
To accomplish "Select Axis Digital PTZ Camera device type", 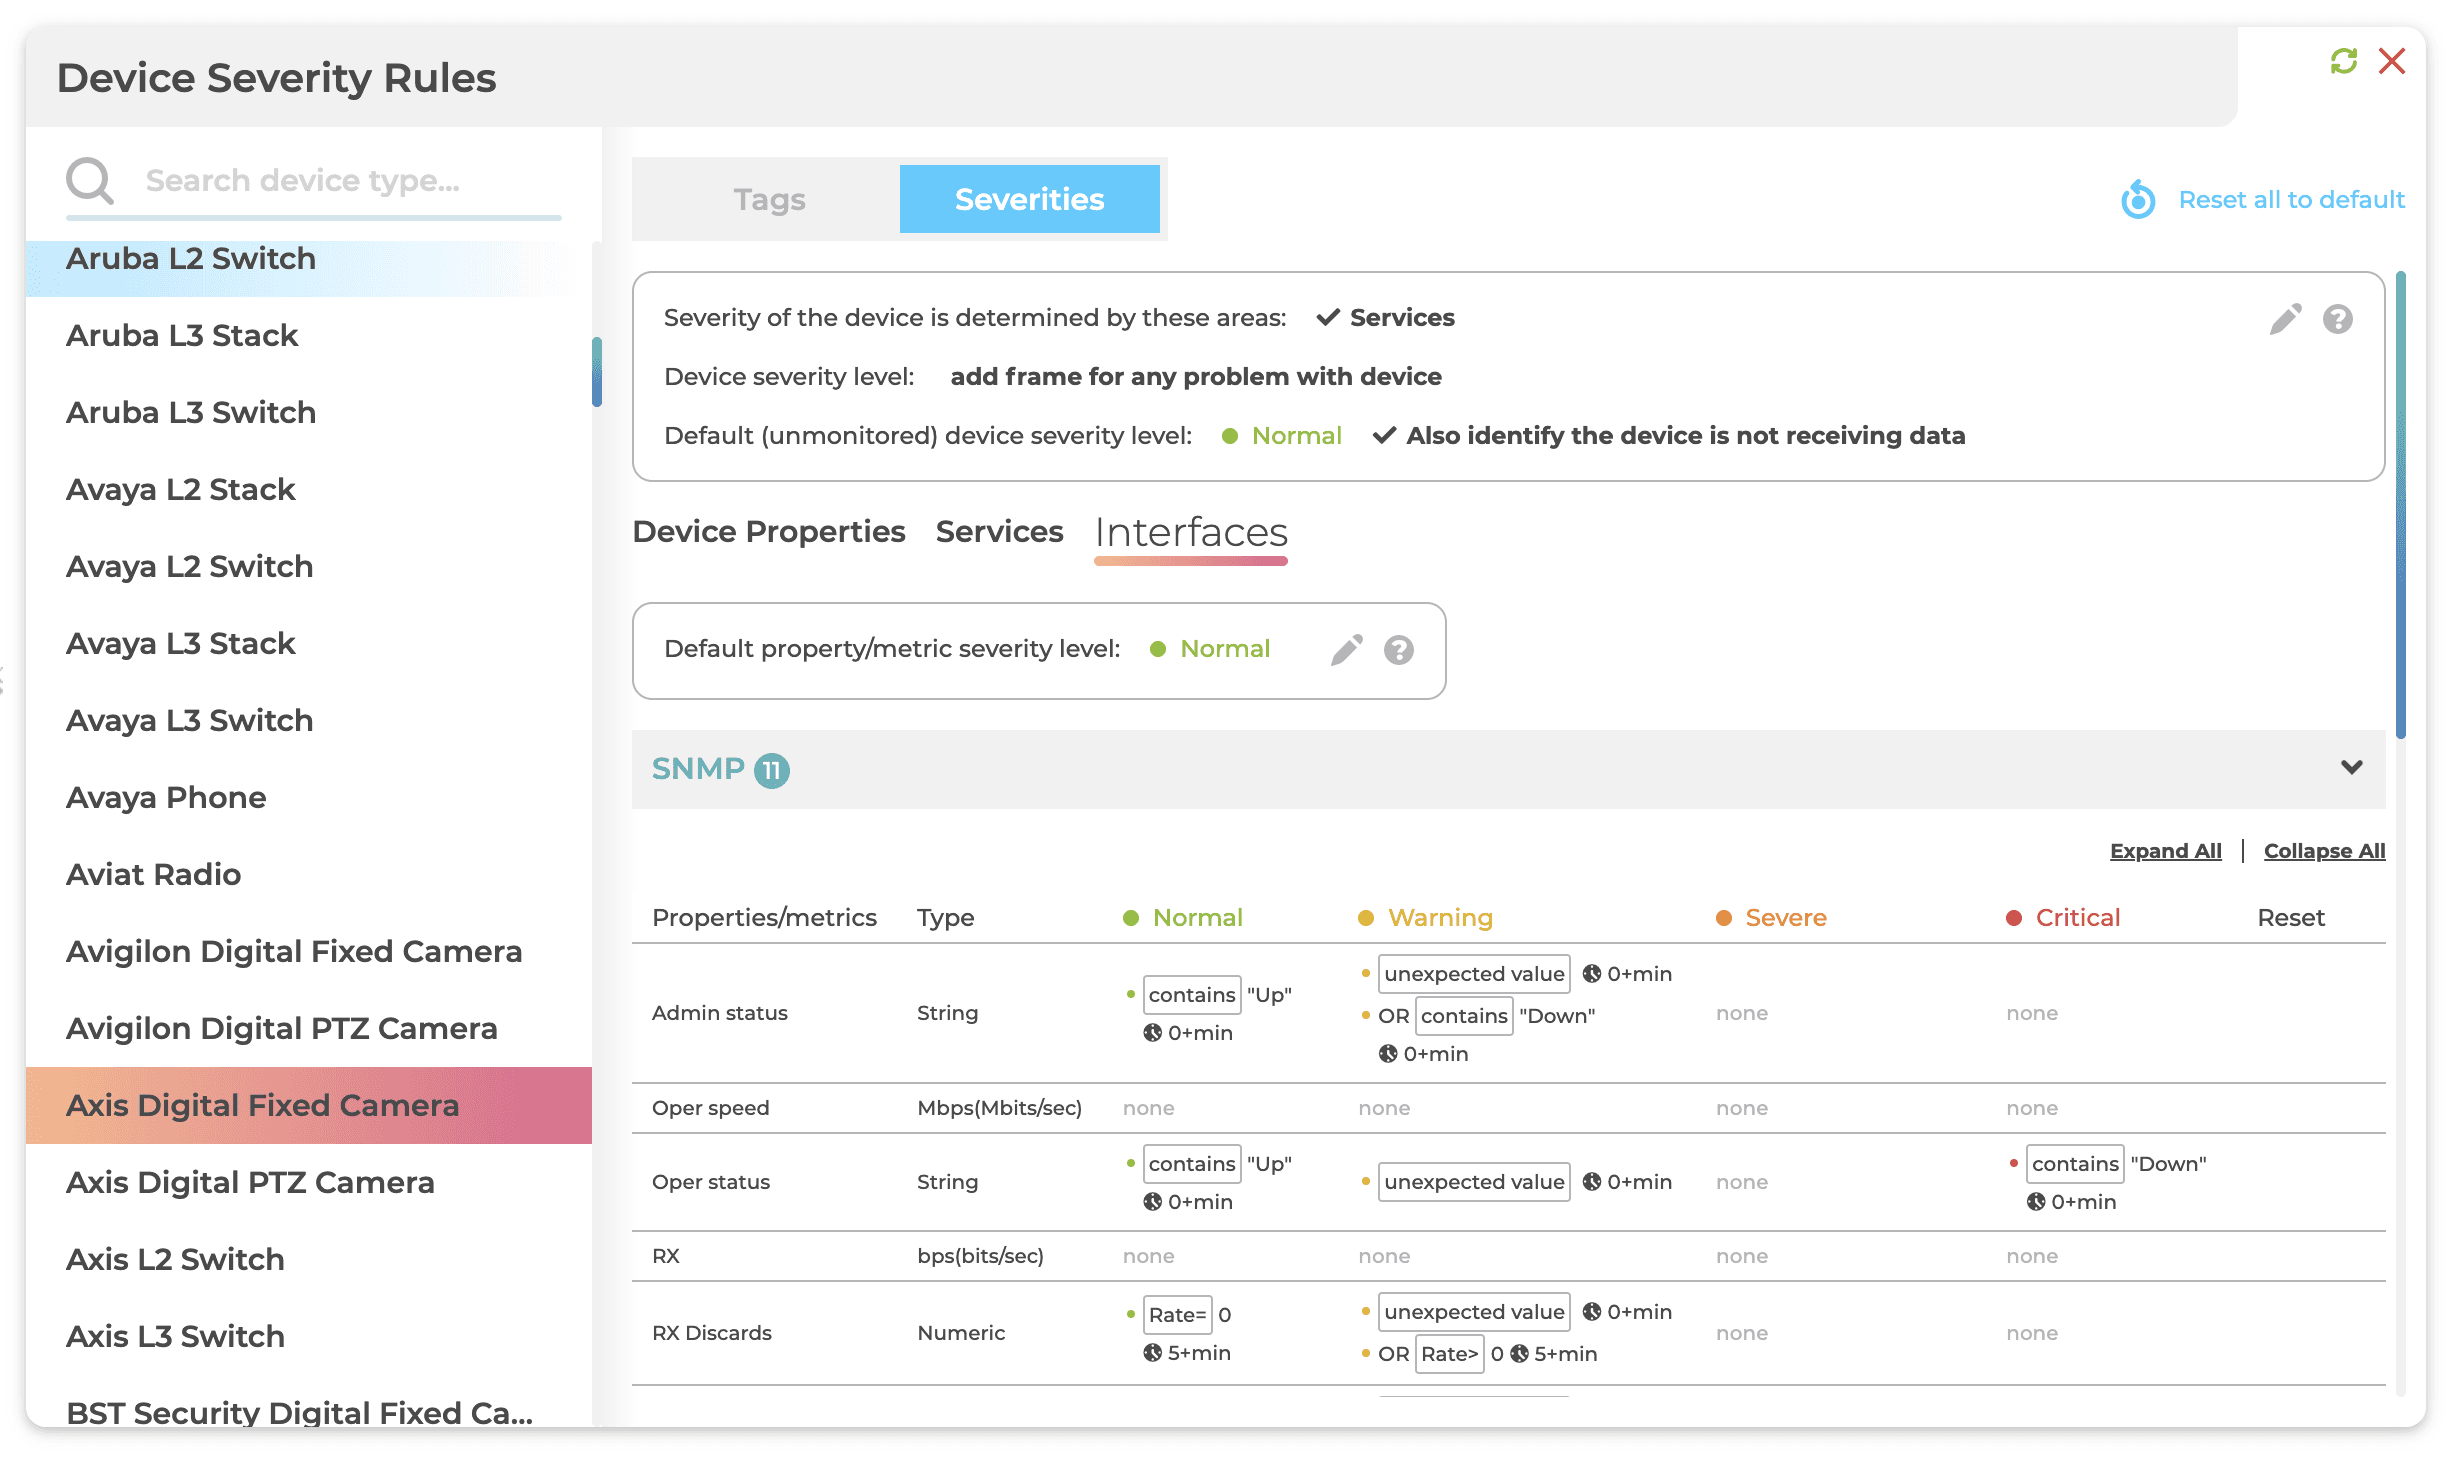I will click(250, 1183).
